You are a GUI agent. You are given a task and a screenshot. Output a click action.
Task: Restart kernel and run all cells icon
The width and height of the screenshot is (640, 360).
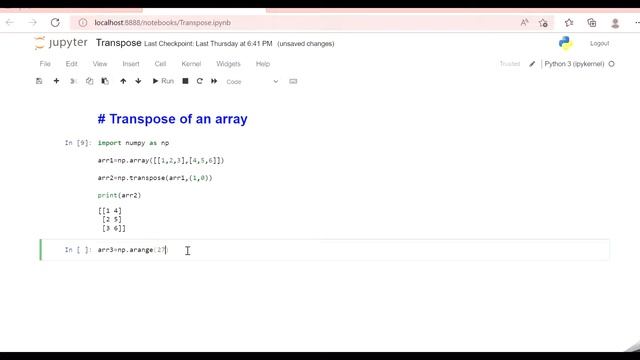coord(214,81)
